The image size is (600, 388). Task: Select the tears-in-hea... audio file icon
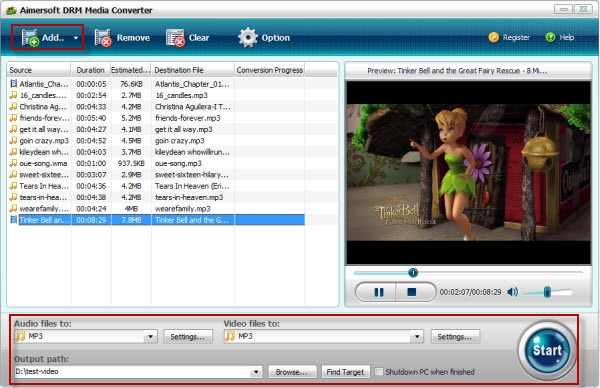(x=14, y=197)
